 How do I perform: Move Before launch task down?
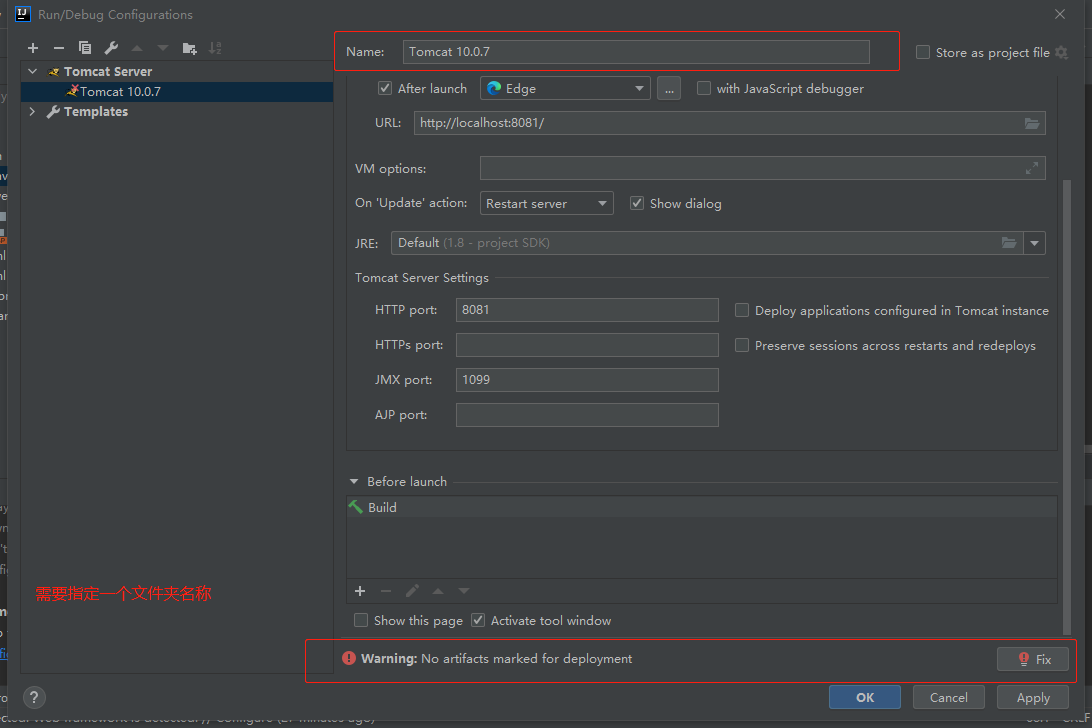click(464, 591)
